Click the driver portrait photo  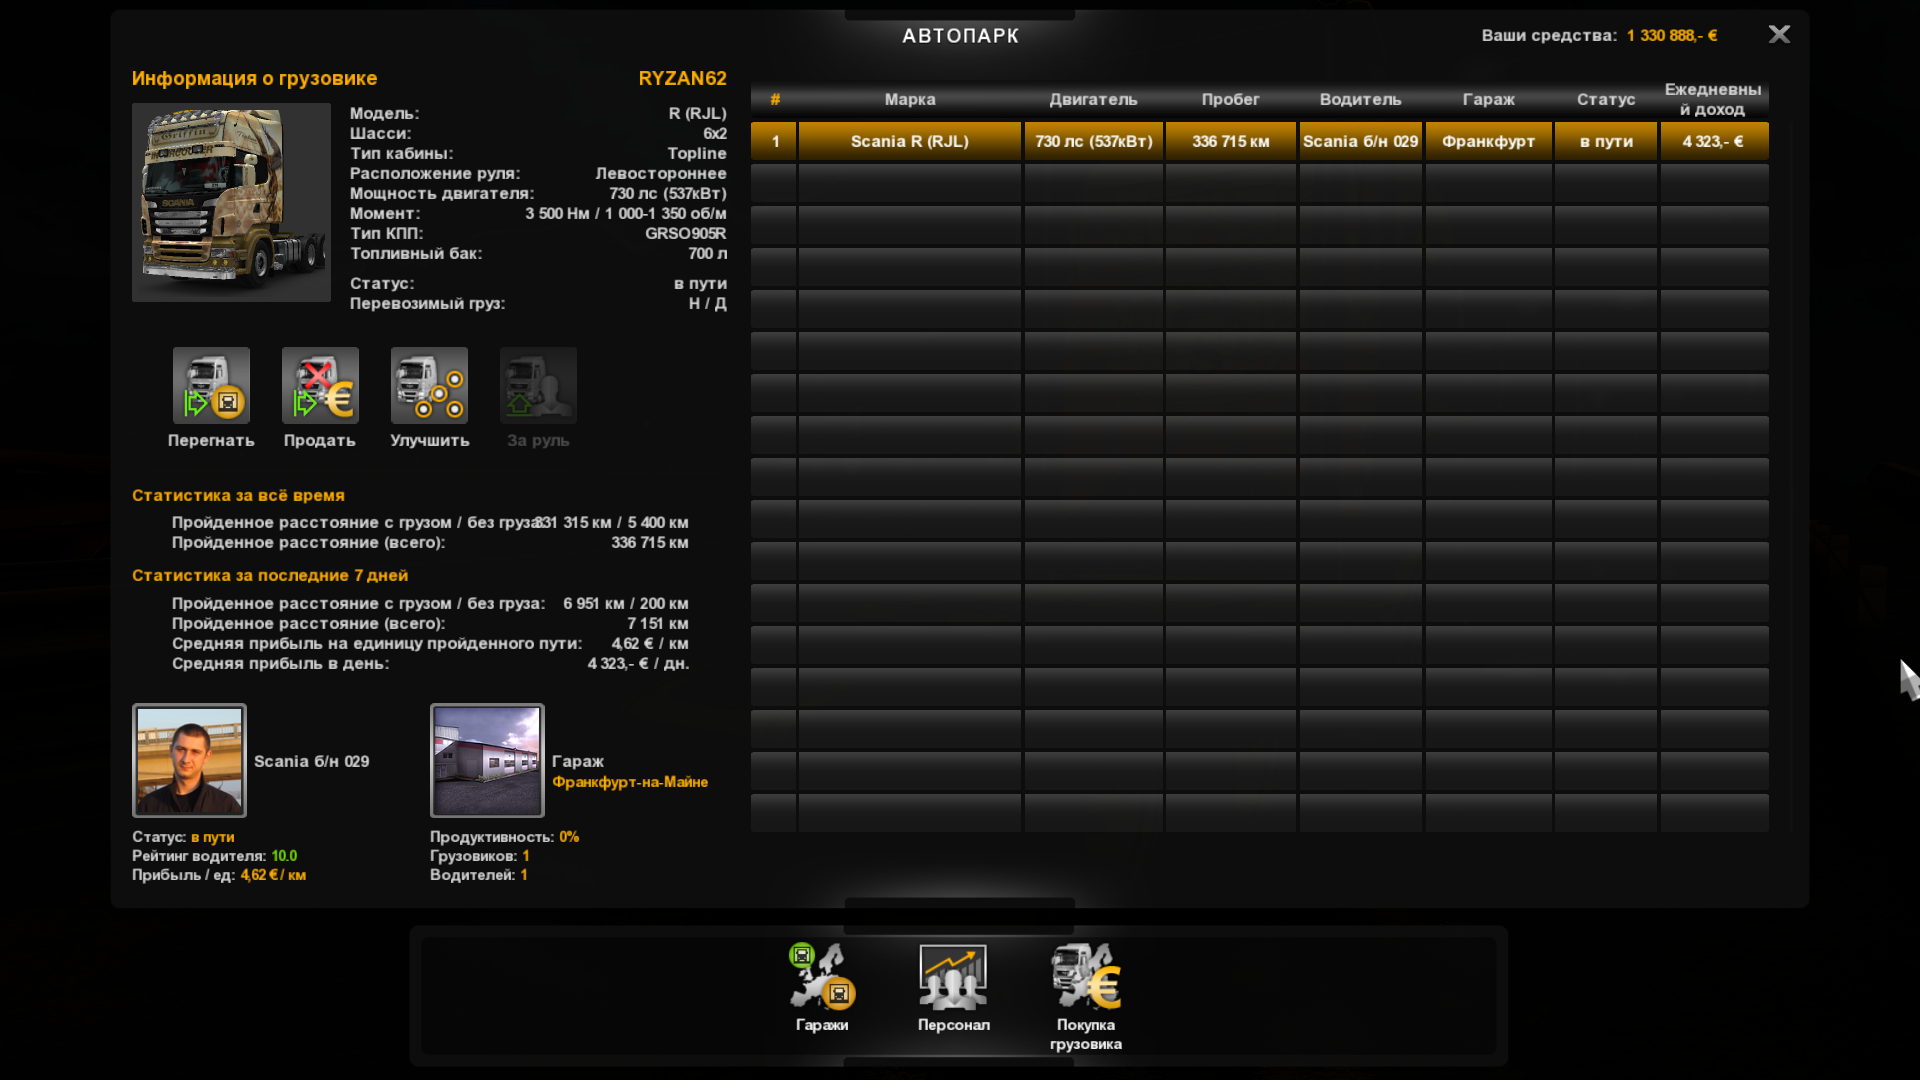[x=189, y=760]
